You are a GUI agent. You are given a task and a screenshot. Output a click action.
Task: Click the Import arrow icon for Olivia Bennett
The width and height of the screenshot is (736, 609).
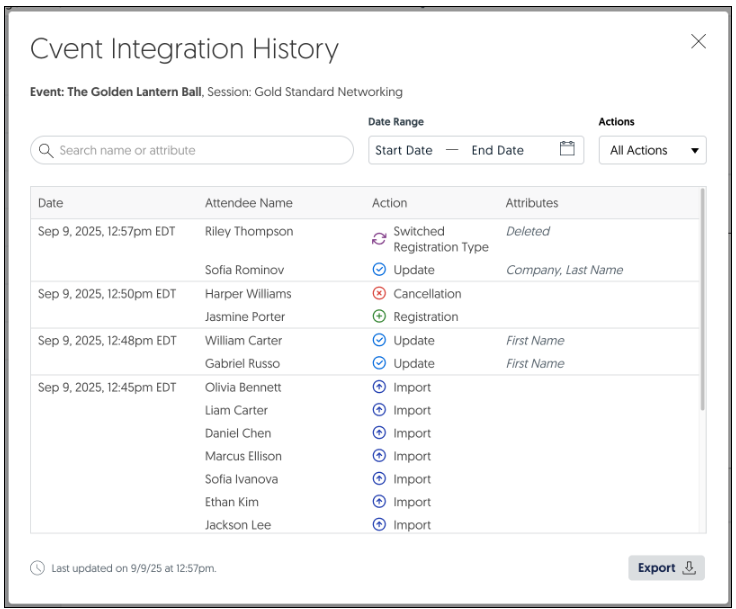379,387
